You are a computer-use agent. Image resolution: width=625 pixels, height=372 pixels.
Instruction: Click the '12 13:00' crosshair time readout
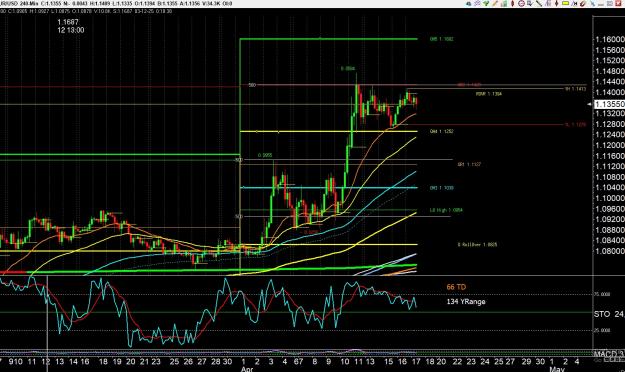click(71, 30)
